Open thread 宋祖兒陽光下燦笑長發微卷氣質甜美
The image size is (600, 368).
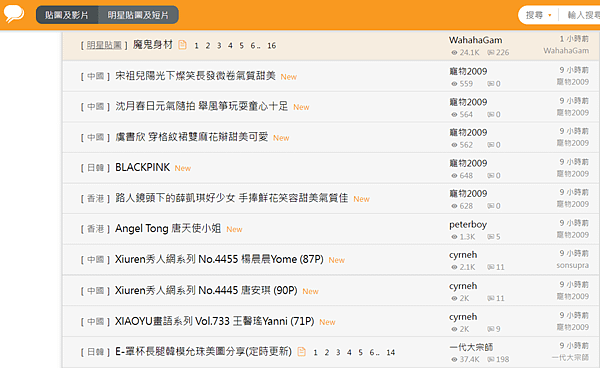(195, 76)
